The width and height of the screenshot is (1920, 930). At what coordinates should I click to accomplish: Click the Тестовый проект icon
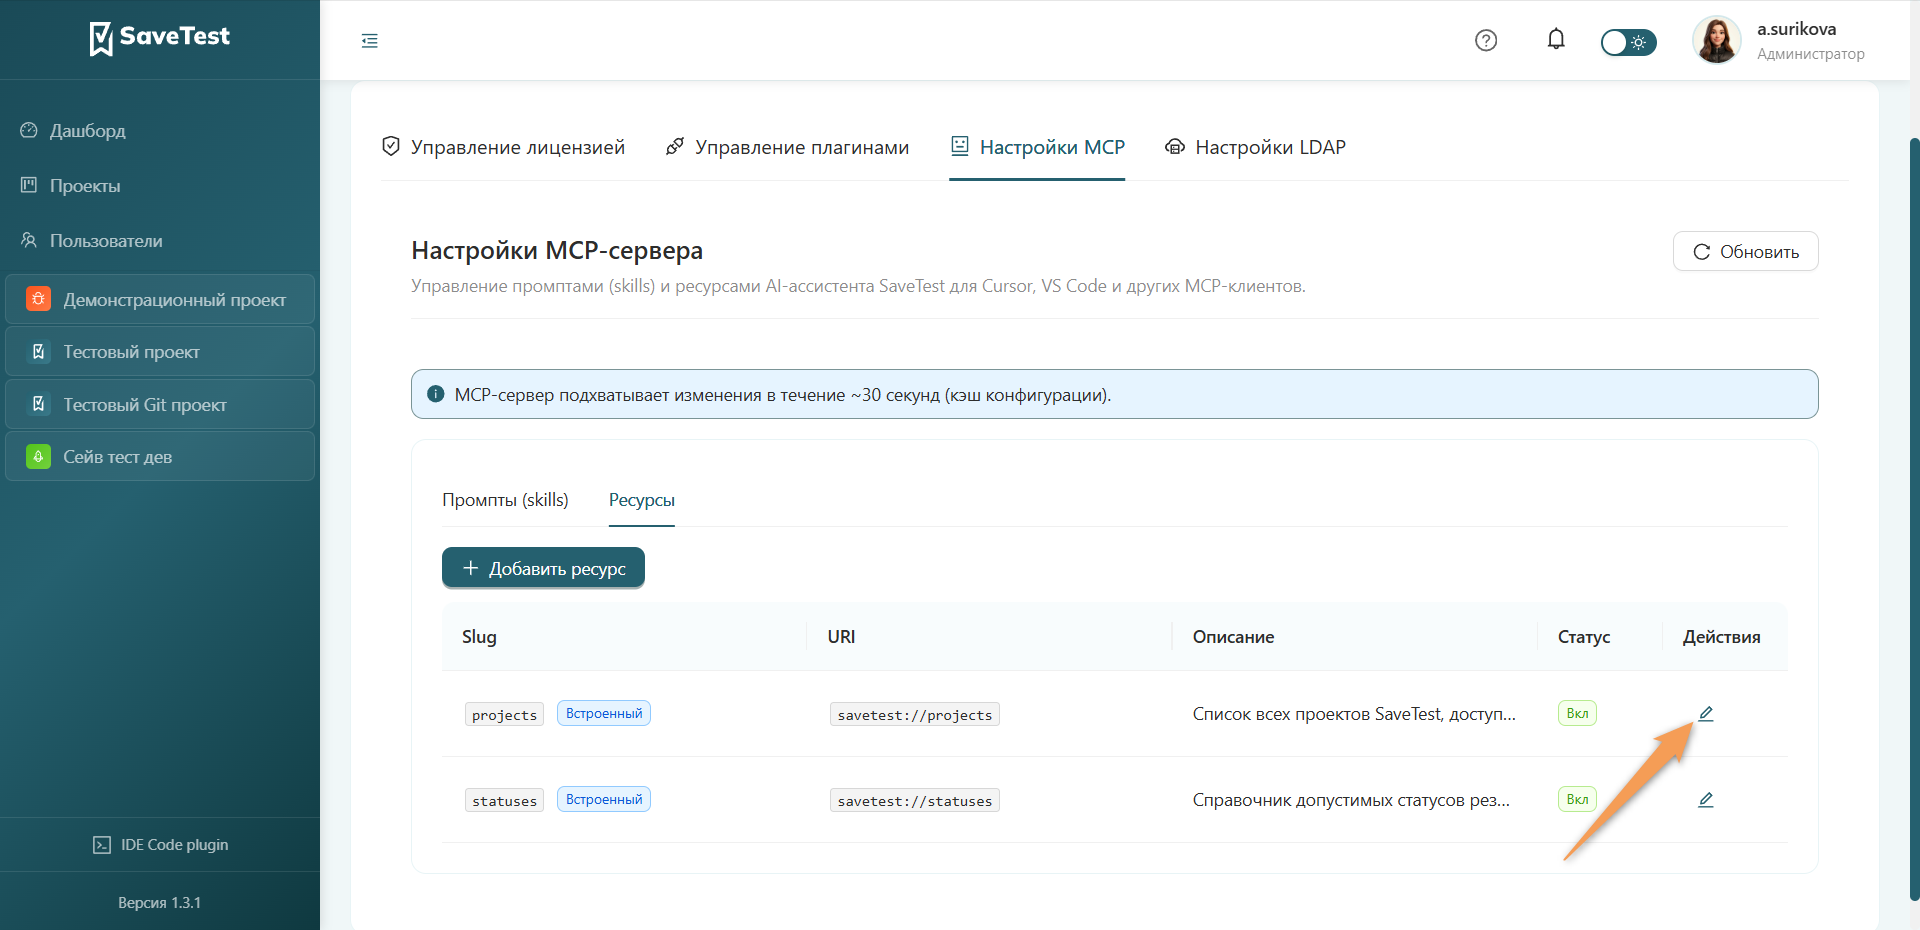pyautogui.click(x=38, y=352)
